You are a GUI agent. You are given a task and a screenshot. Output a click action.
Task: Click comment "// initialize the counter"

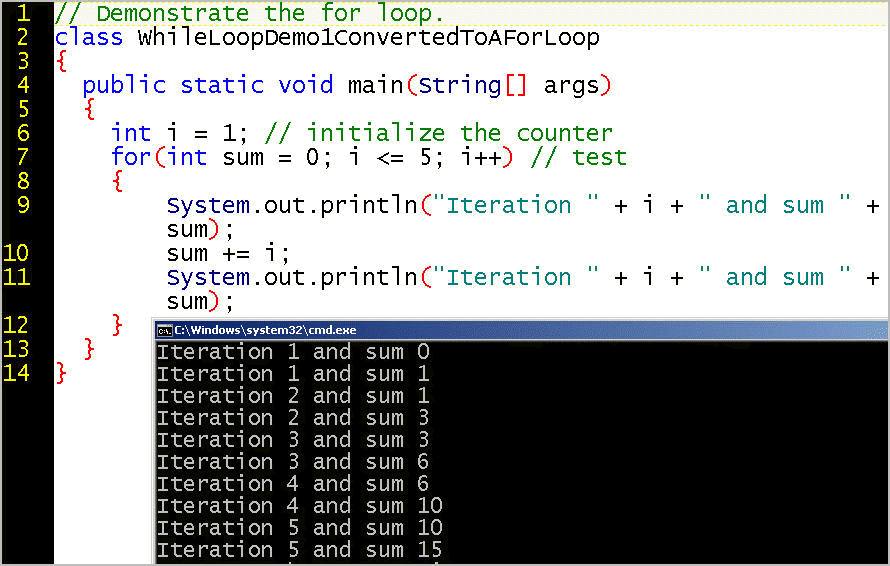(439, 133)
